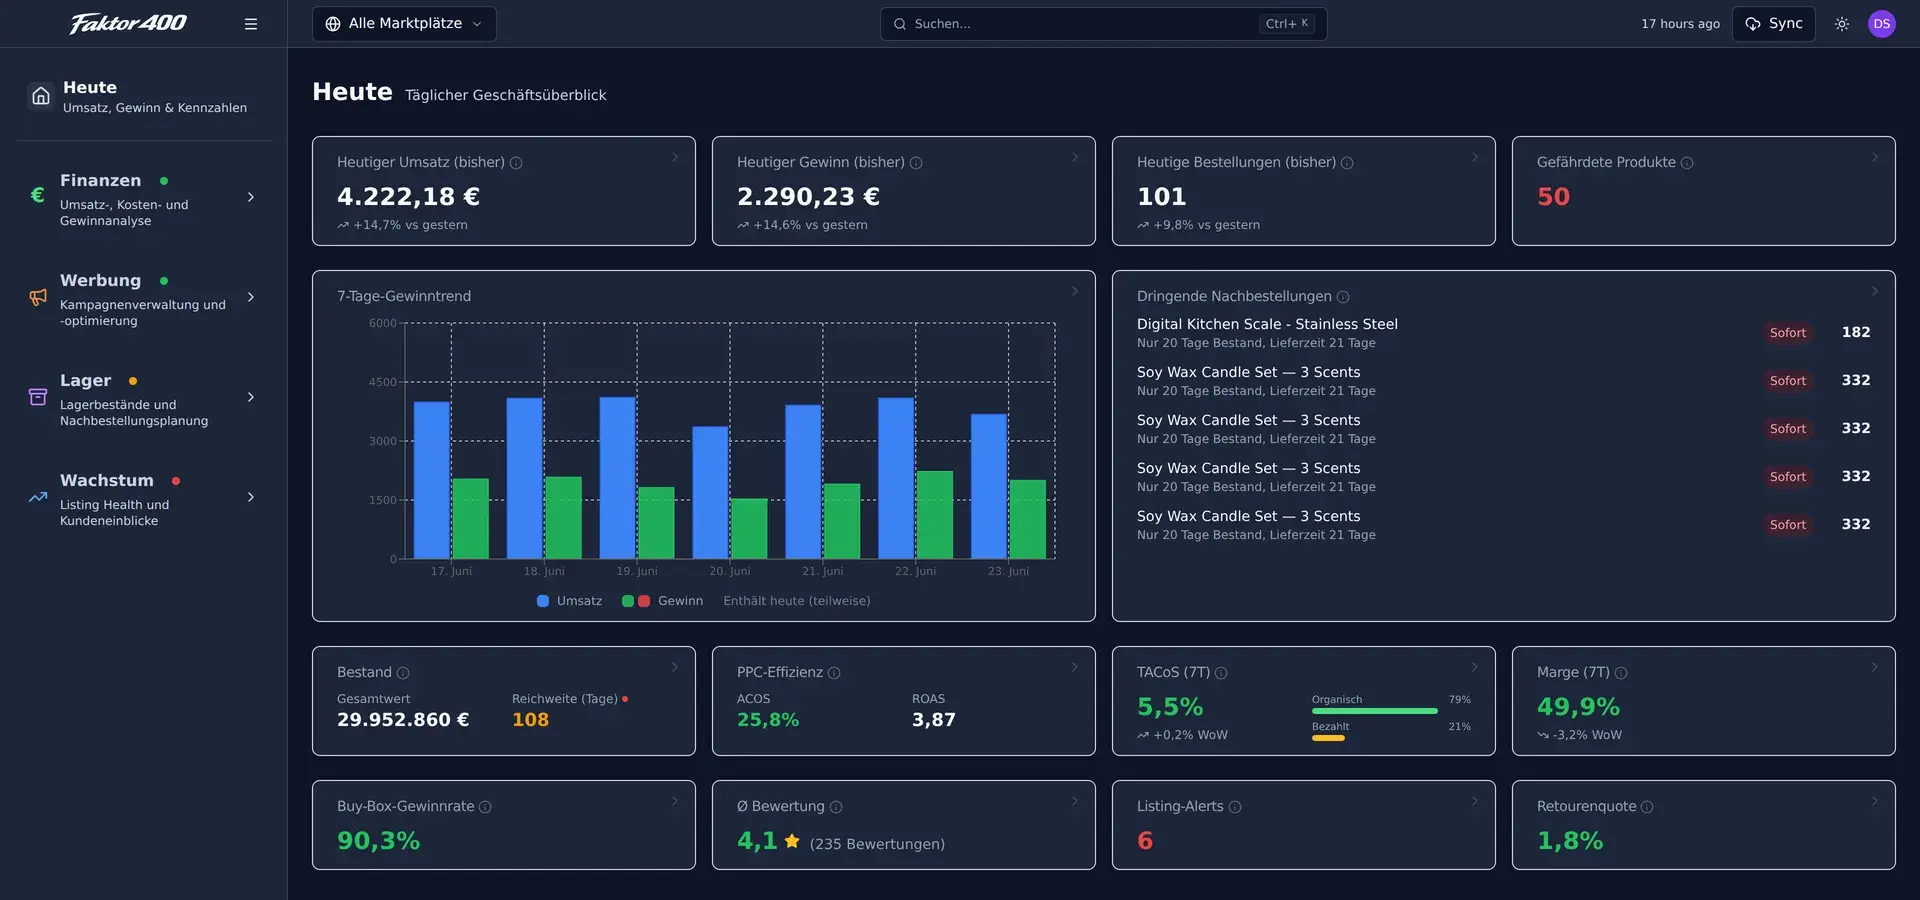Click the megaphone icon beside Werbung
This screenshot has height=900, width=1920.
coord(38,297)
